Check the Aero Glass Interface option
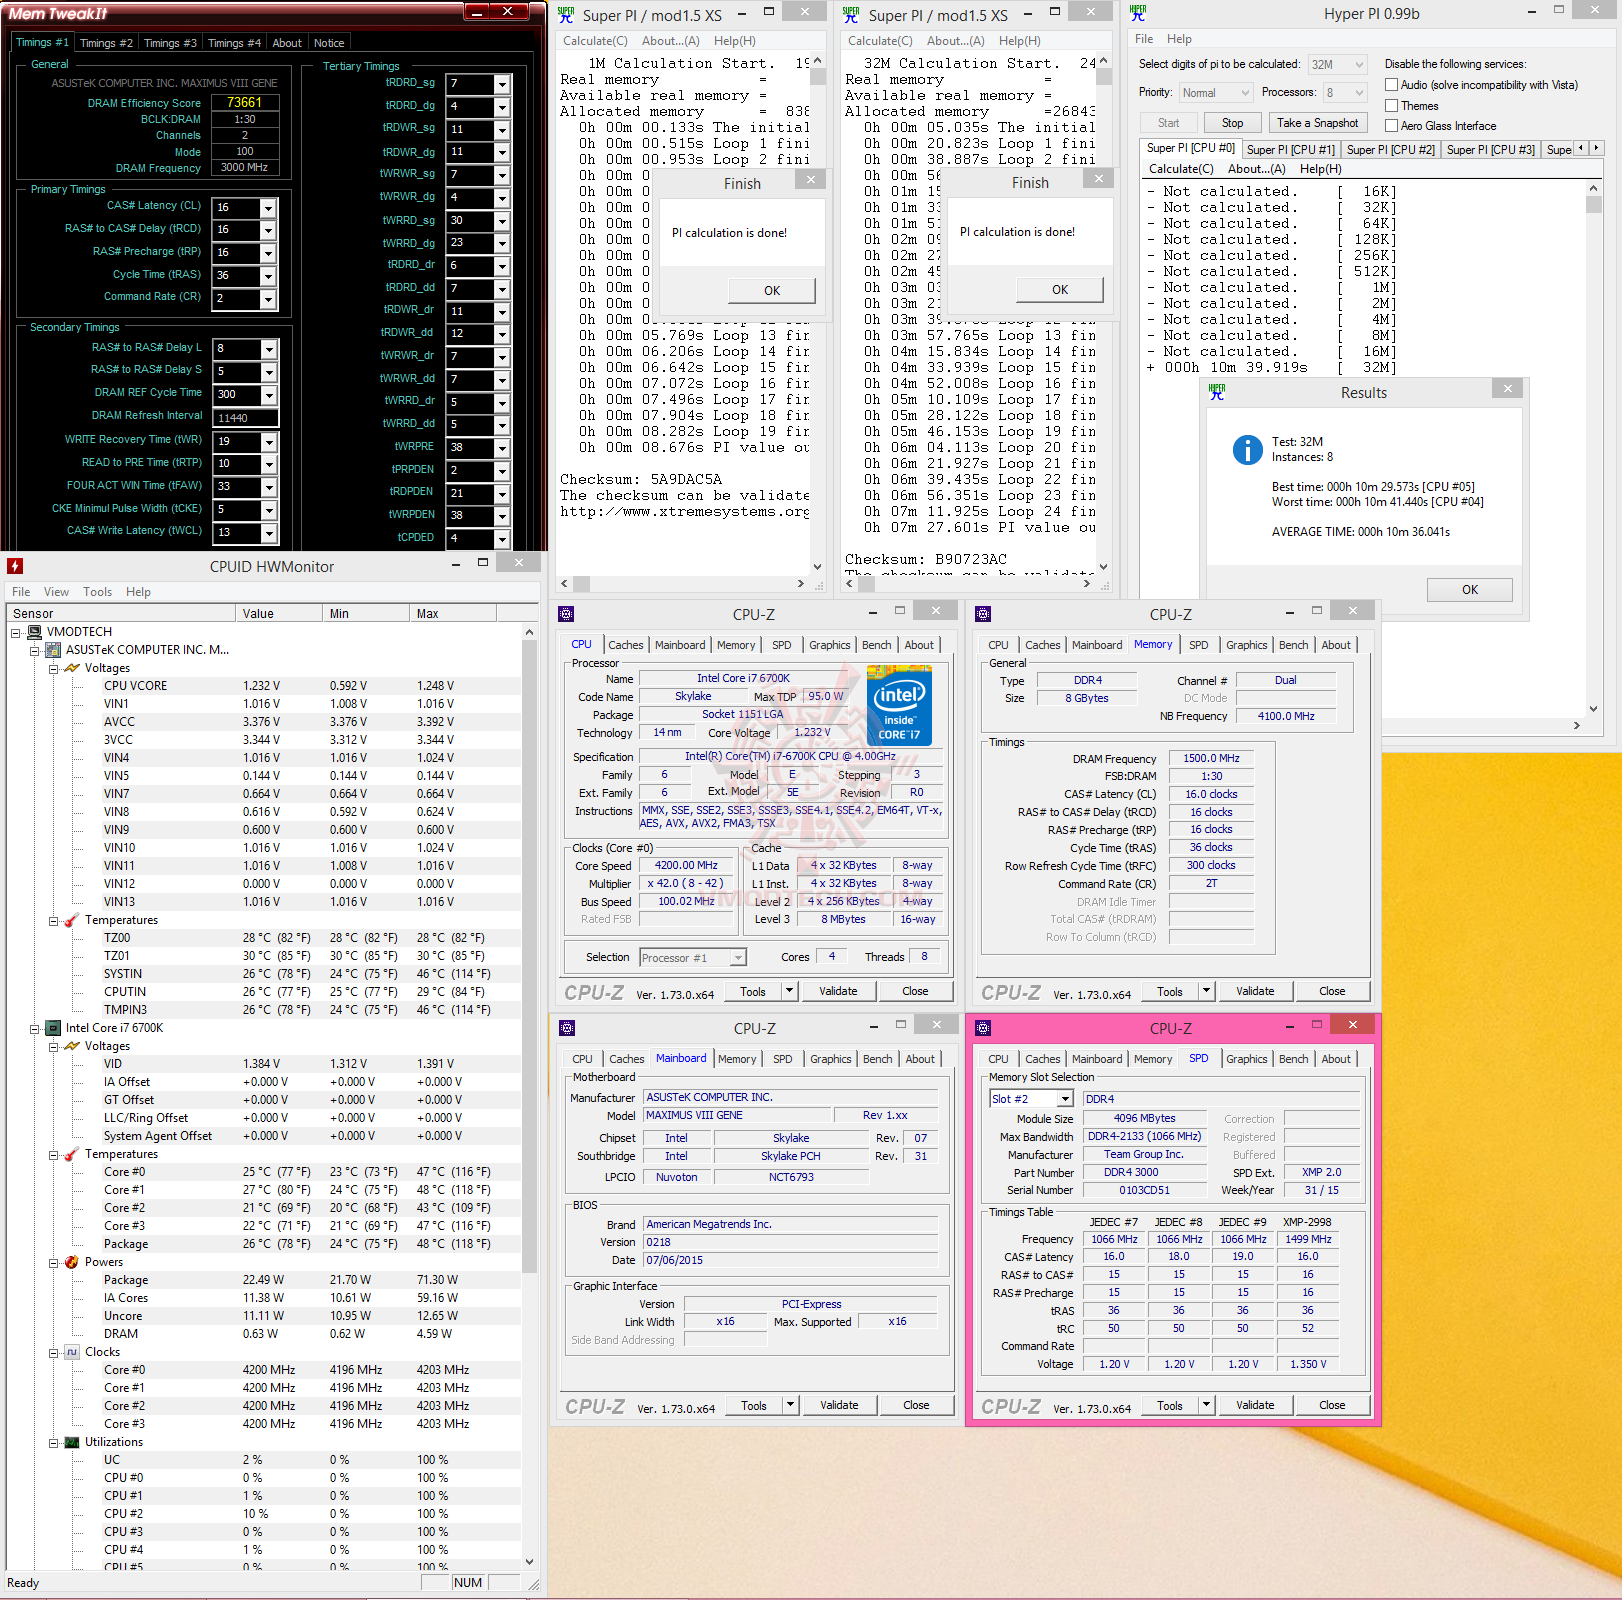The width and height of the screenshot is (1622, 1600). (1391, 126)
